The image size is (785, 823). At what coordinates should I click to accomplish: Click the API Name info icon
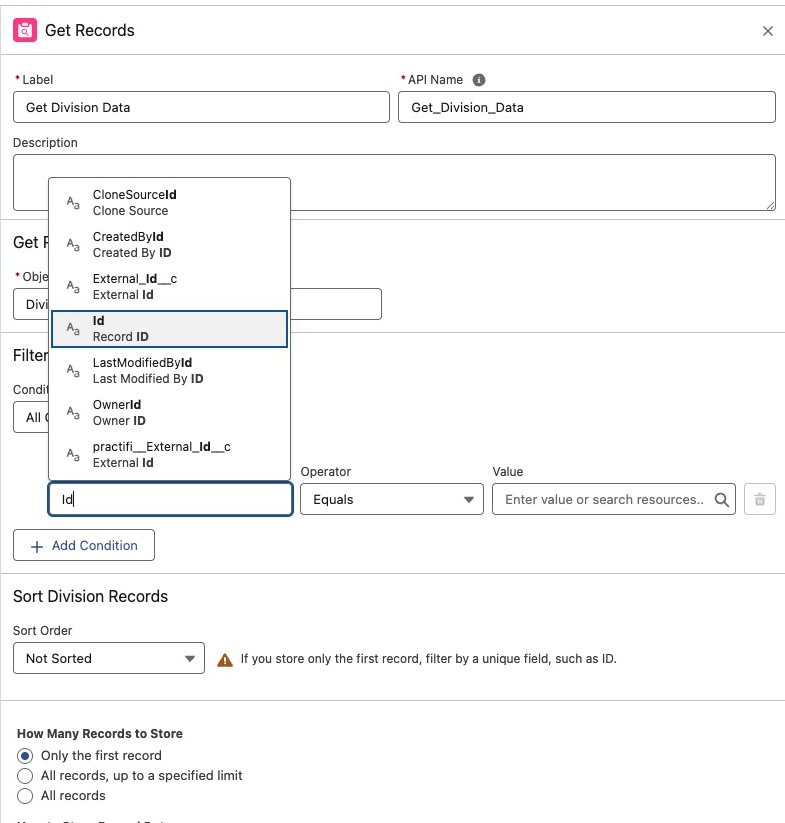pos(479,80)
